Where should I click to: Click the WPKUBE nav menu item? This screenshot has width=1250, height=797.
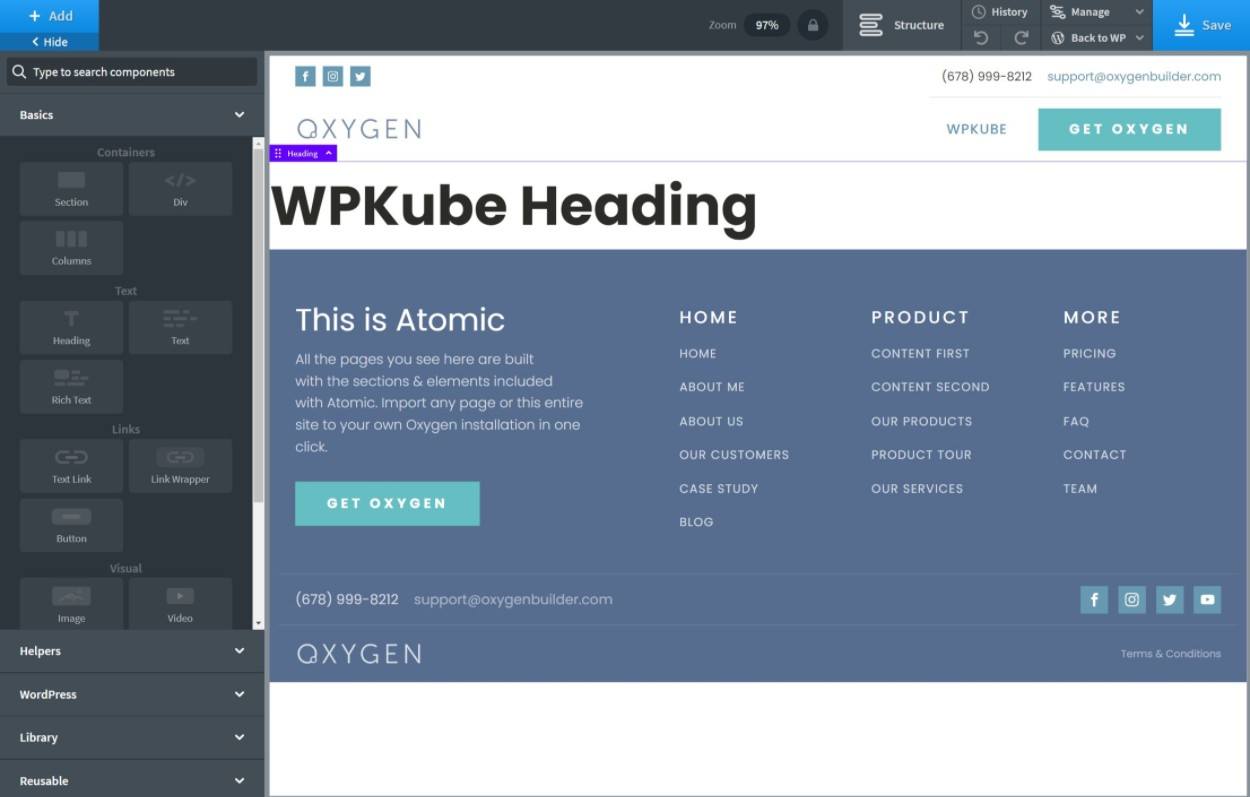[x=977, y=129]
